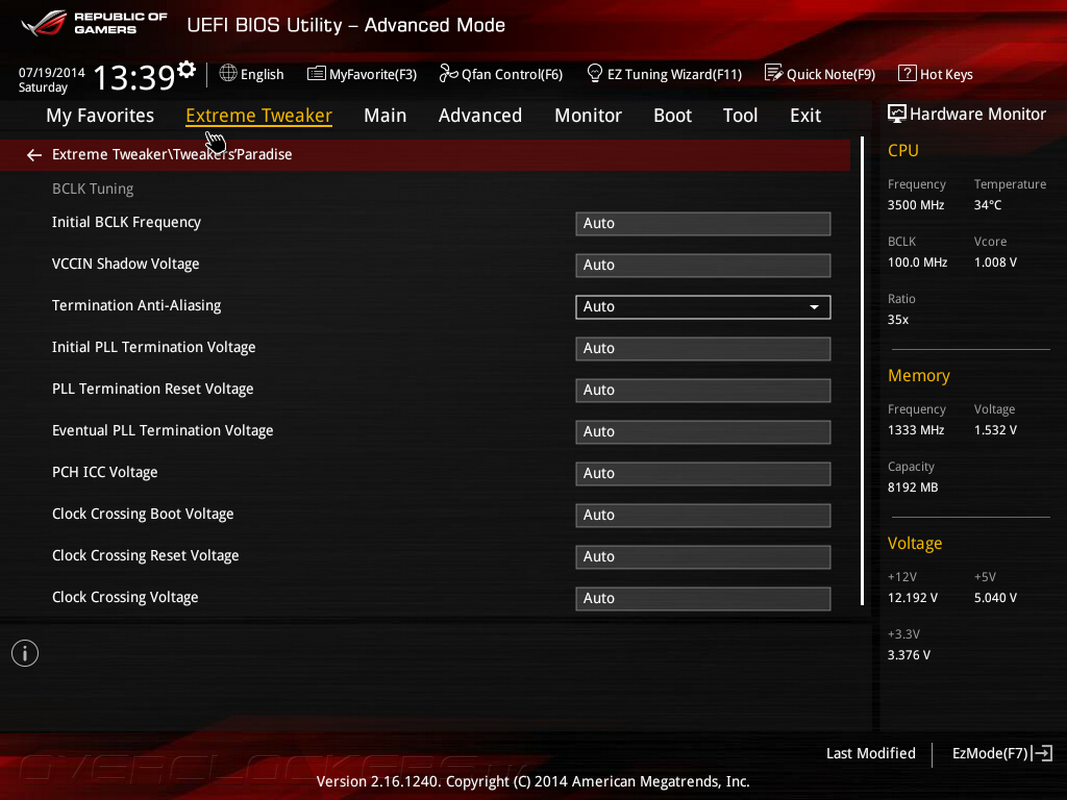Viewport: 1067px width, 800px height.
Task: Select the Clock Crossing Boot Voltage label
Action: click(x=143, y=514)
